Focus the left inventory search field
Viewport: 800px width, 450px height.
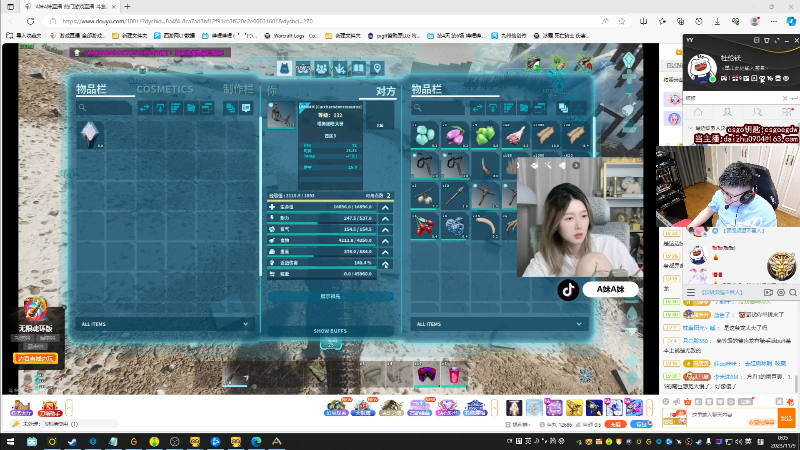[104, 108]
